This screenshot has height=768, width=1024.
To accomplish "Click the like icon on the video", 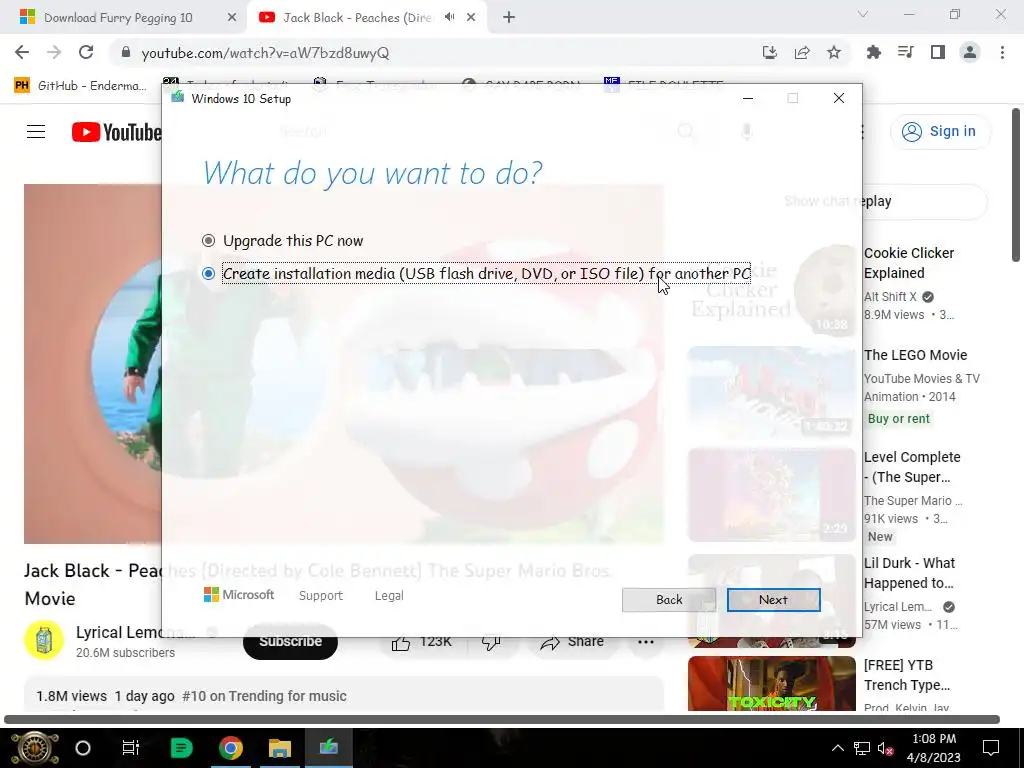I will (x=401, y=644).
